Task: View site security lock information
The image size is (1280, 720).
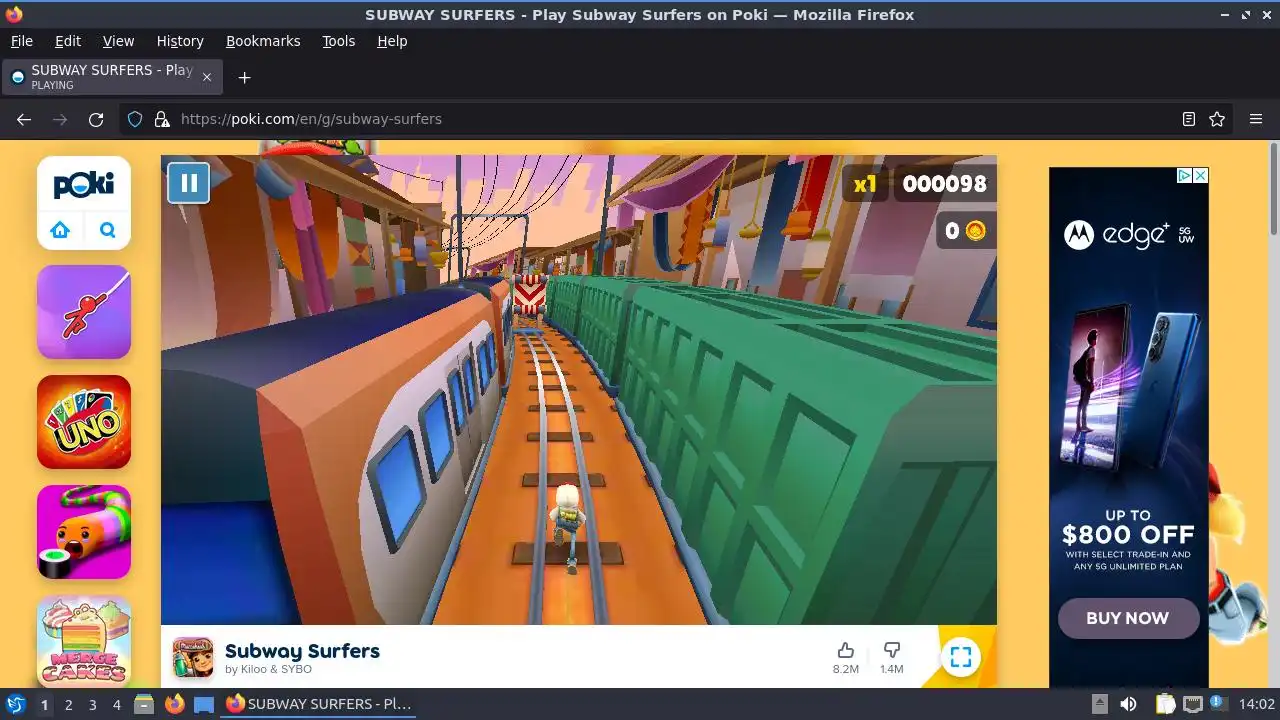Action: [162, 119]
